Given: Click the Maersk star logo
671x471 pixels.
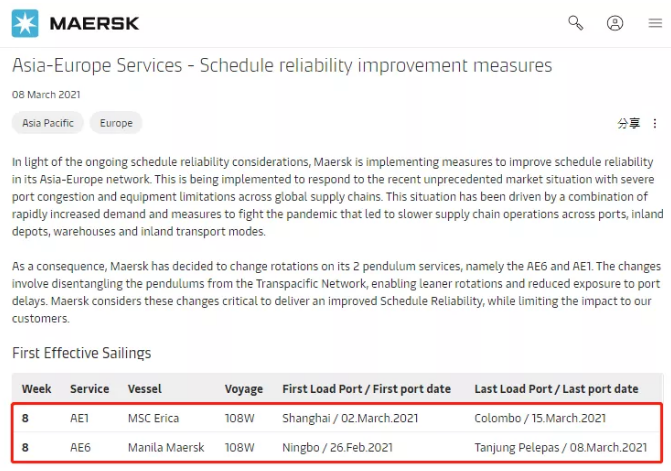Looking at the screenshot, I should [x=25, y=22].
